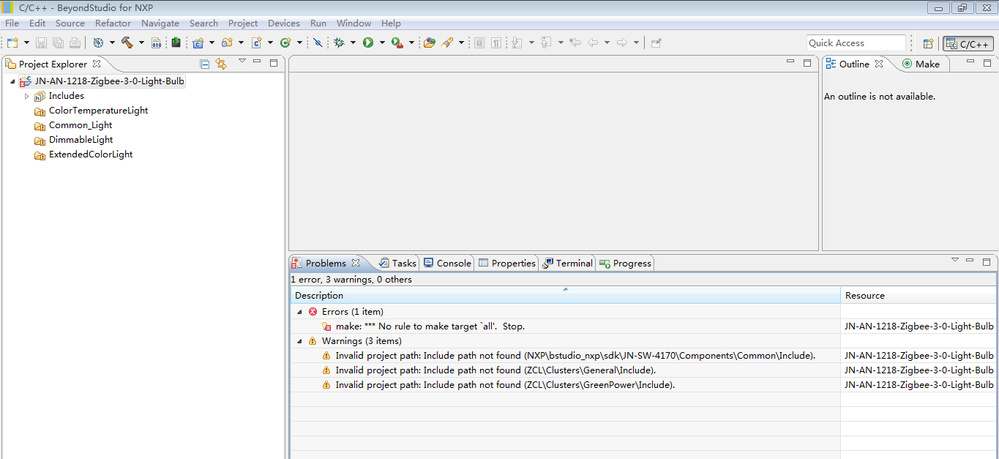Click the Quick Access search field
The height and width of the screenshot is (459, 999).
[856, 43]
